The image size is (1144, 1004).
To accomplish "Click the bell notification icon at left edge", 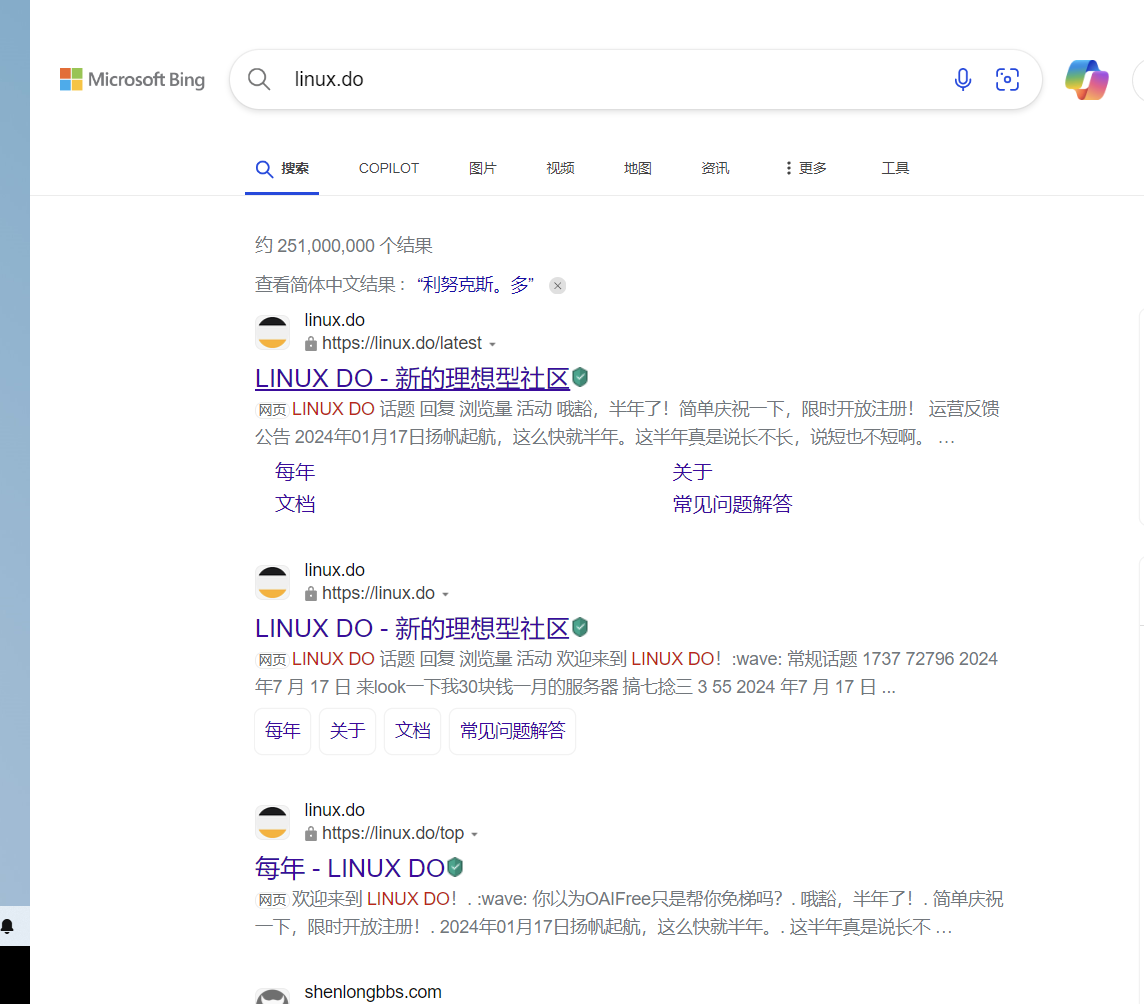I will [7, 927].
